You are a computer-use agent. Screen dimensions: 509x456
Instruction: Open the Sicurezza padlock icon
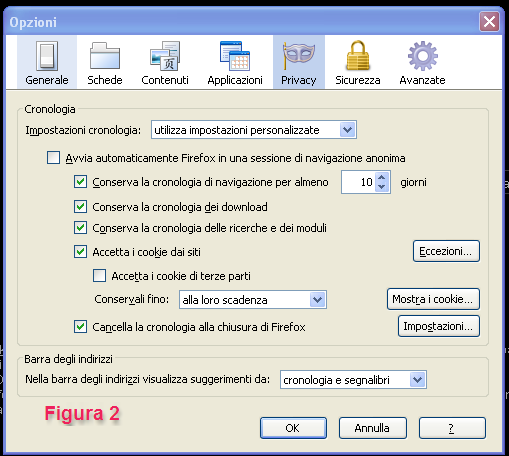pos(358,55)
